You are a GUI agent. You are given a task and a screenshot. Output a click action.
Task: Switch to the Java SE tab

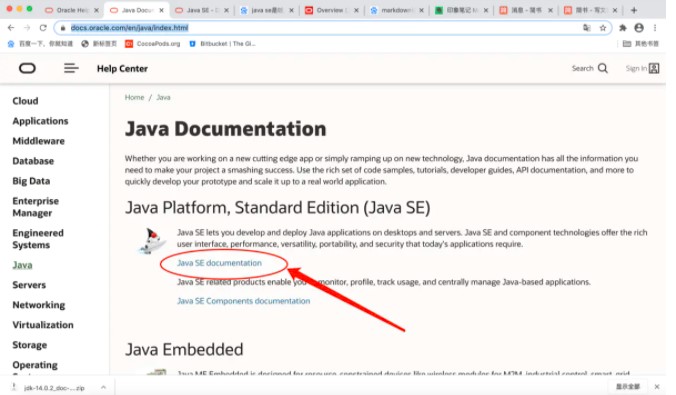[x=202, y=10]
